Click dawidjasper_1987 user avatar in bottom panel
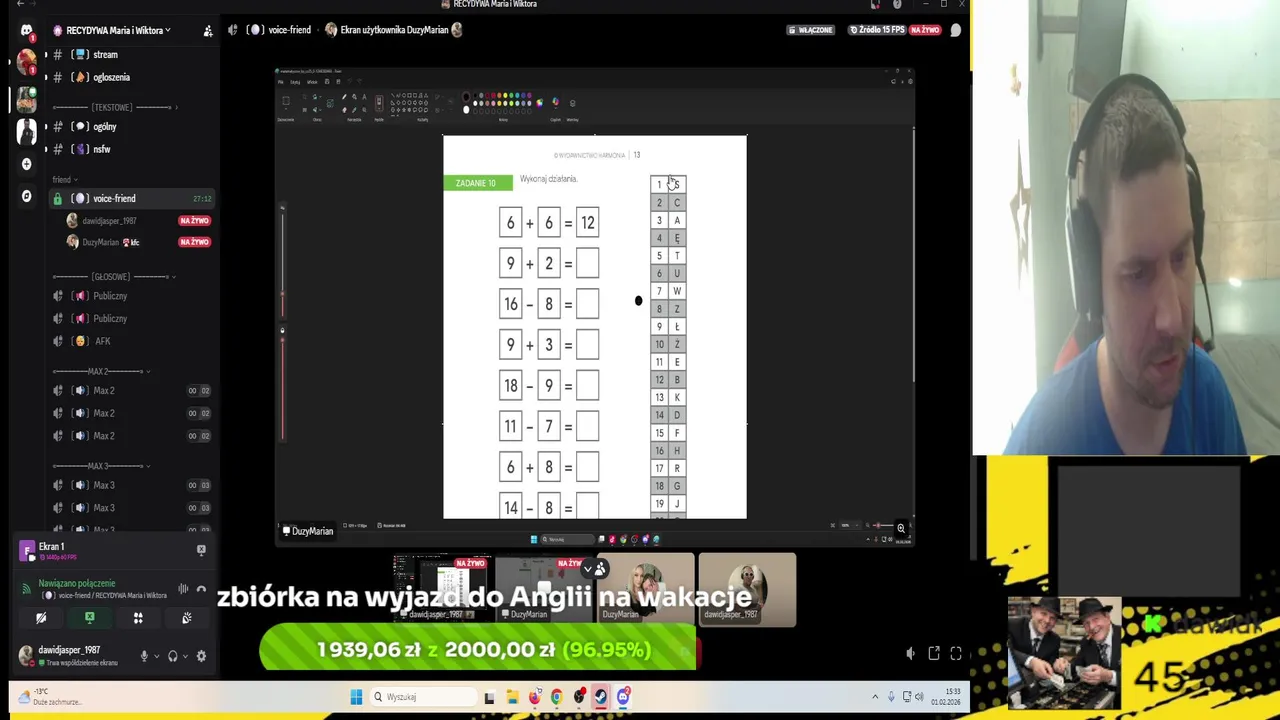1280x720 pixels. (26, 655)
